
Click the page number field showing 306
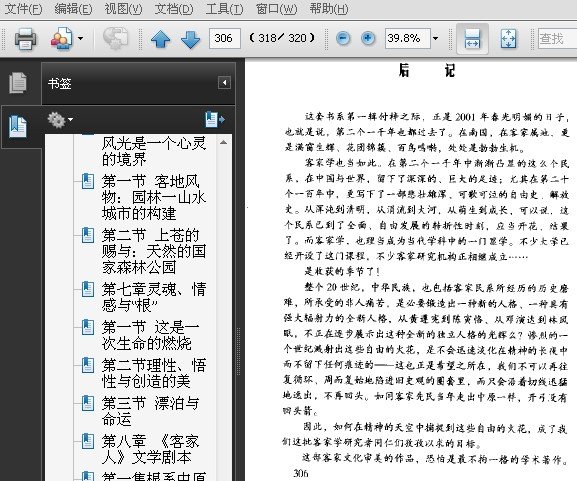(224, 38)
